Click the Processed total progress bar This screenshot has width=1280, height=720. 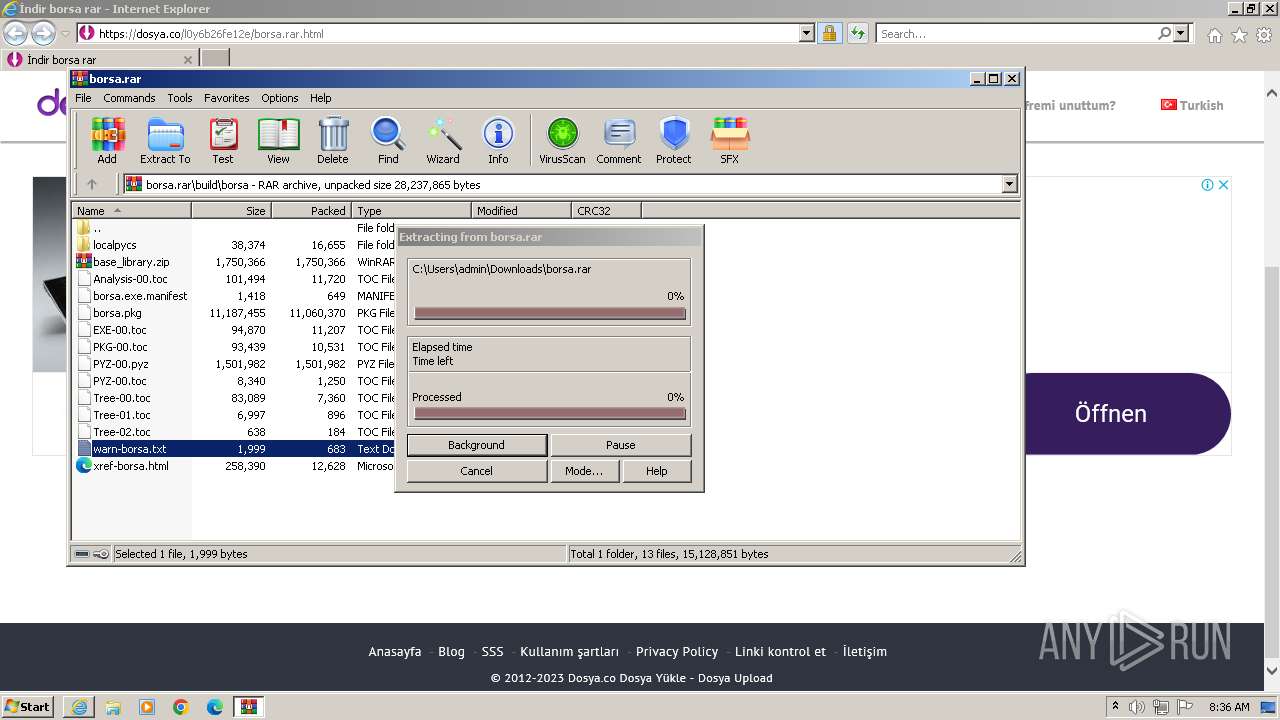(x=550, y=413)
